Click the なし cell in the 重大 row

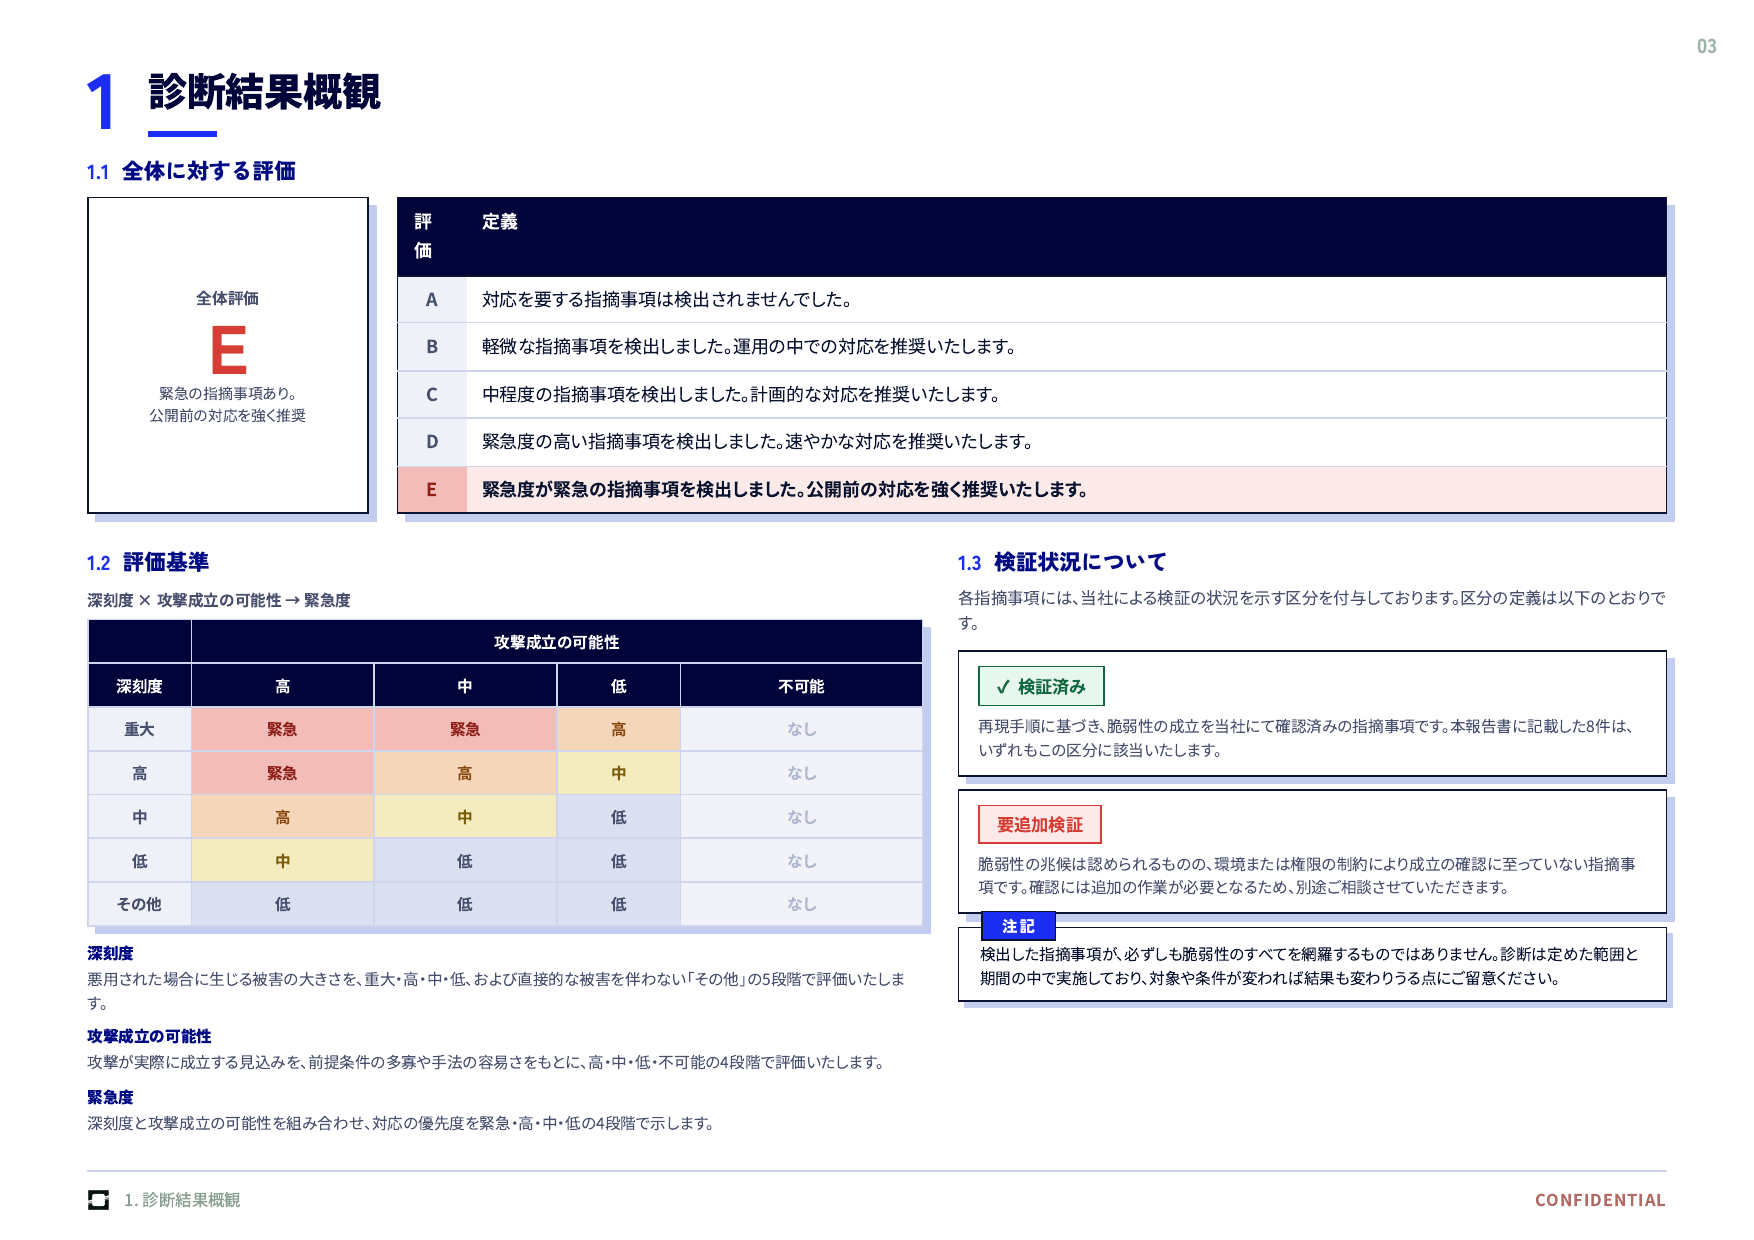pos(801,729)
